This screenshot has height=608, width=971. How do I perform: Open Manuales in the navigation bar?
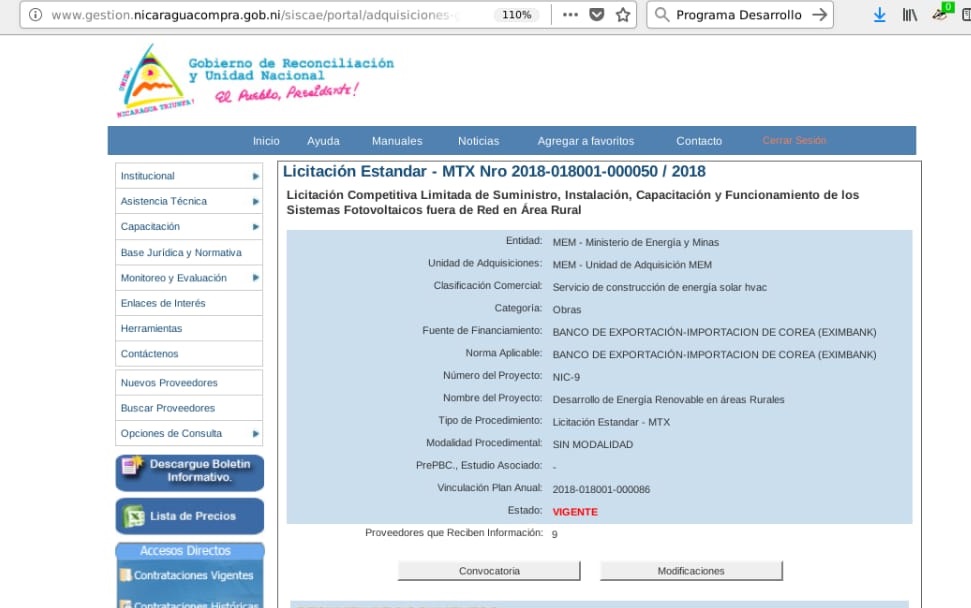coord(397,141)
